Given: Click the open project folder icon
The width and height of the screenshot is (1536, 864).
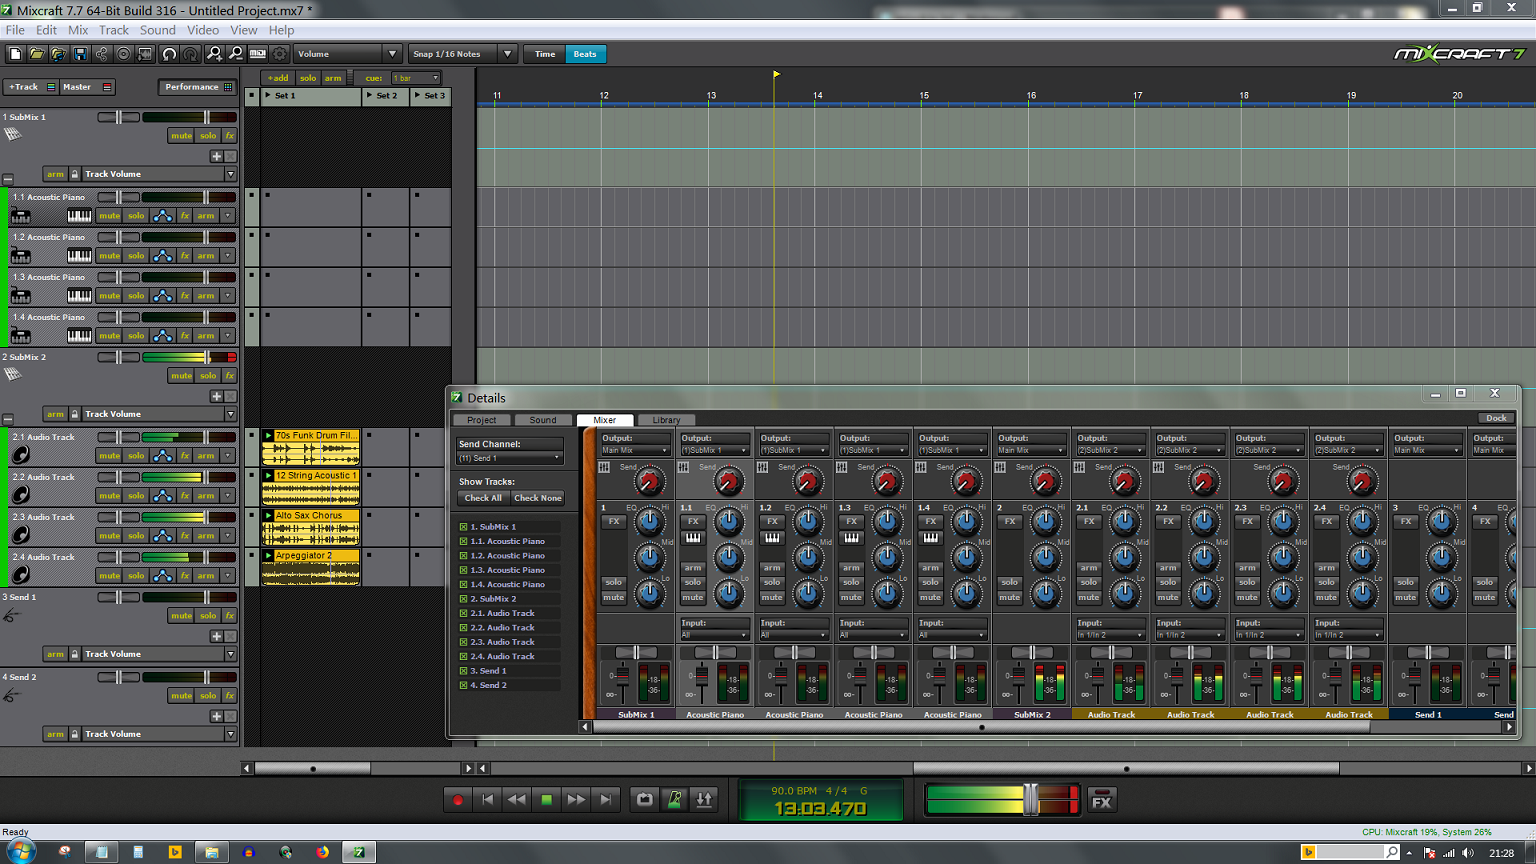Looking at the screenshot, I should (x=37, y=54).
